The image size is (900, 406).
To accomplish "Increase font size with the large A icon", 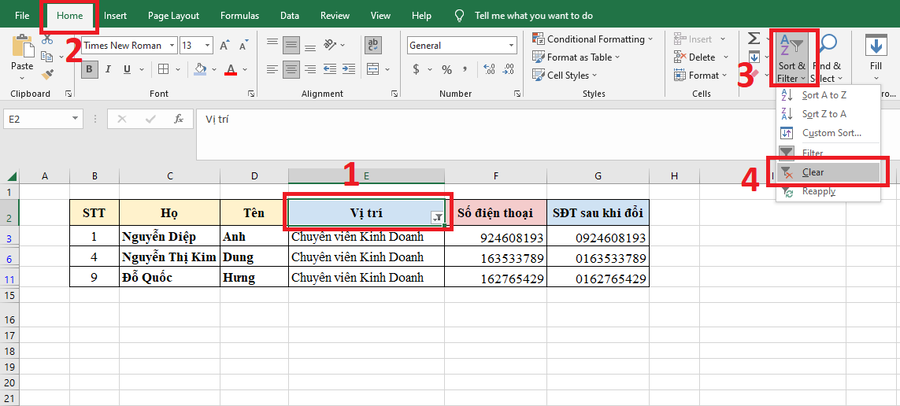I will [x=225, y=45].
